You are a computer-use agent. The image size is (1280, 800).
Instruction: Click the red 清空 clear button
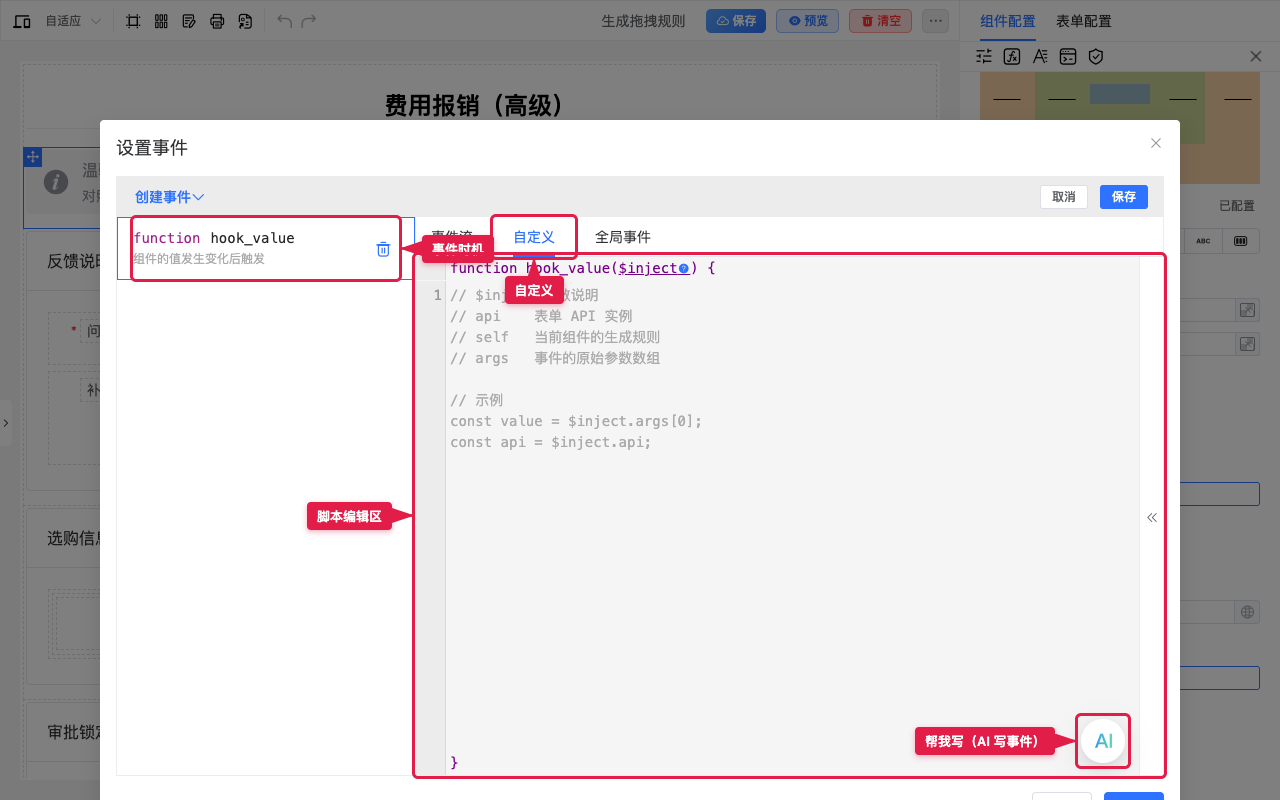click(x=880, y=21)
